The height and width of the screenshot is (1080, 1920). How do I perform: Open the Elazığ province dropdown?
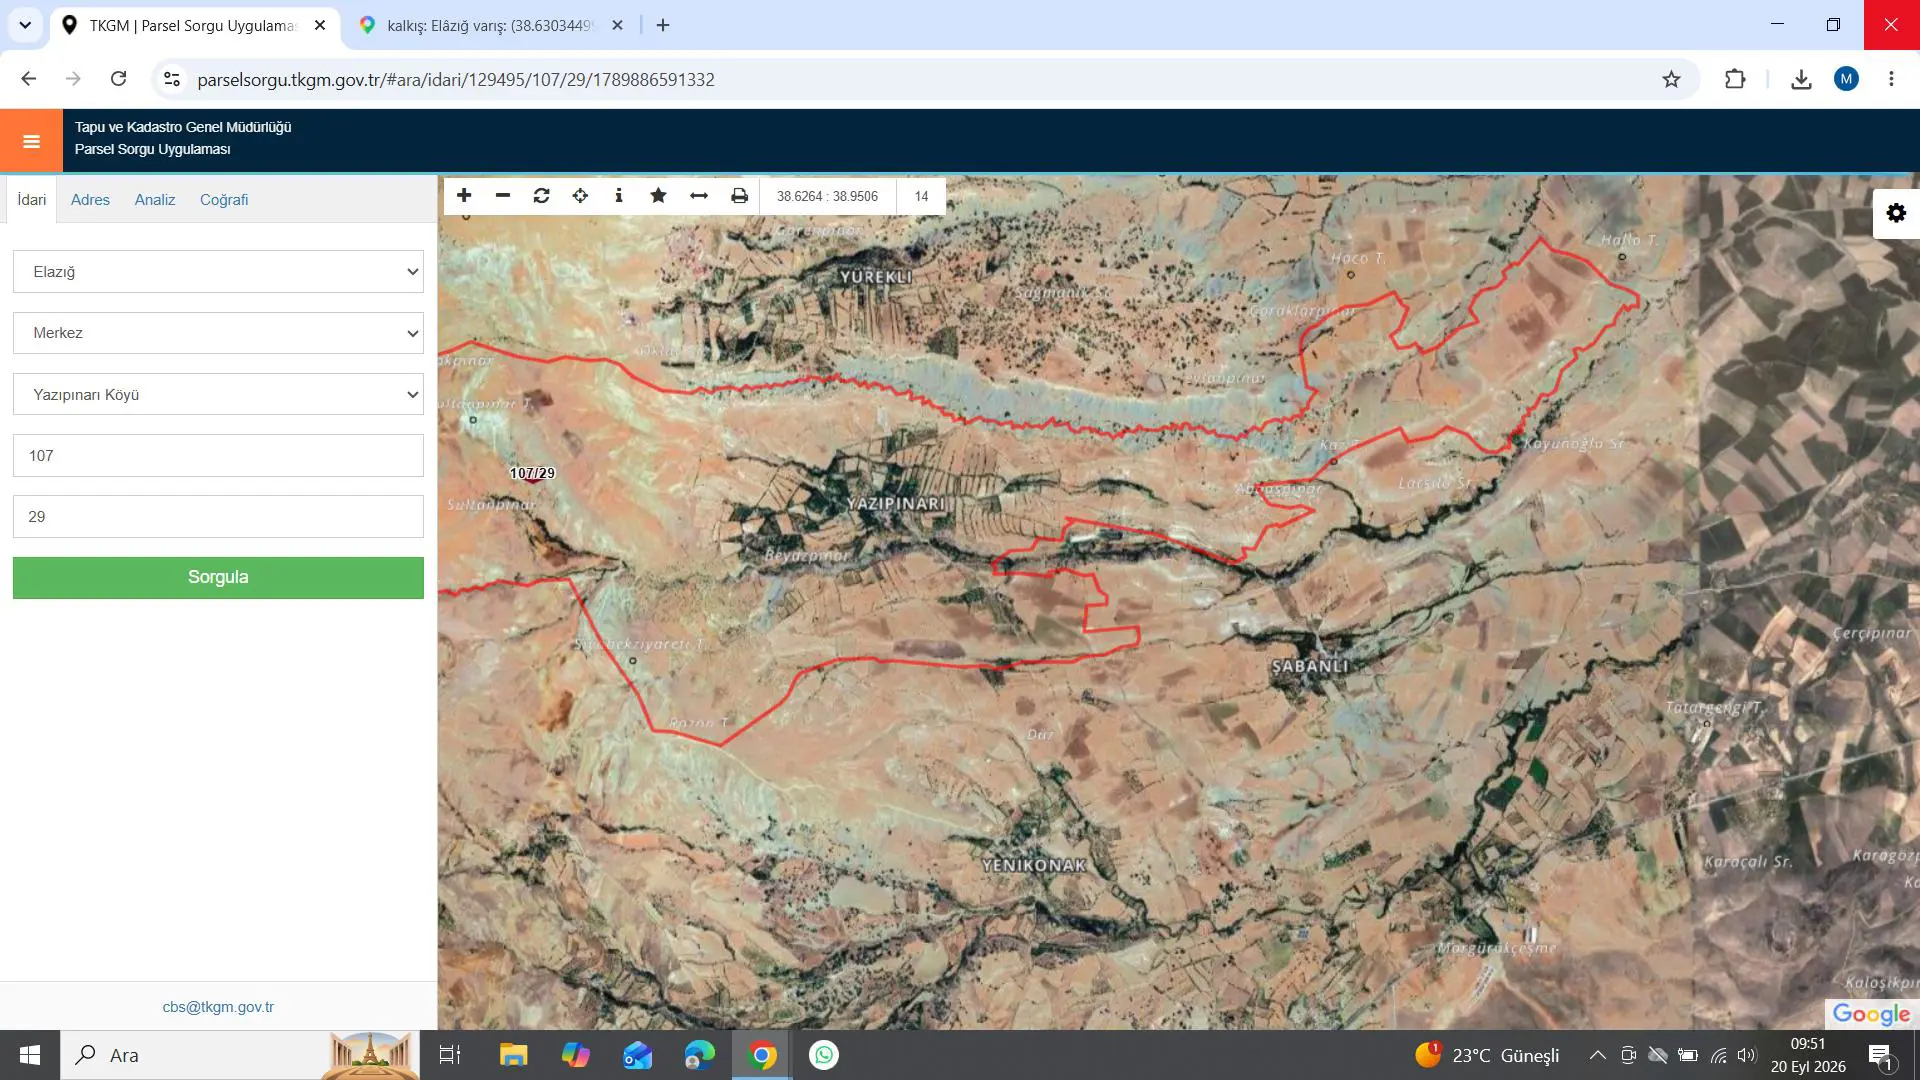click(218, 272)
